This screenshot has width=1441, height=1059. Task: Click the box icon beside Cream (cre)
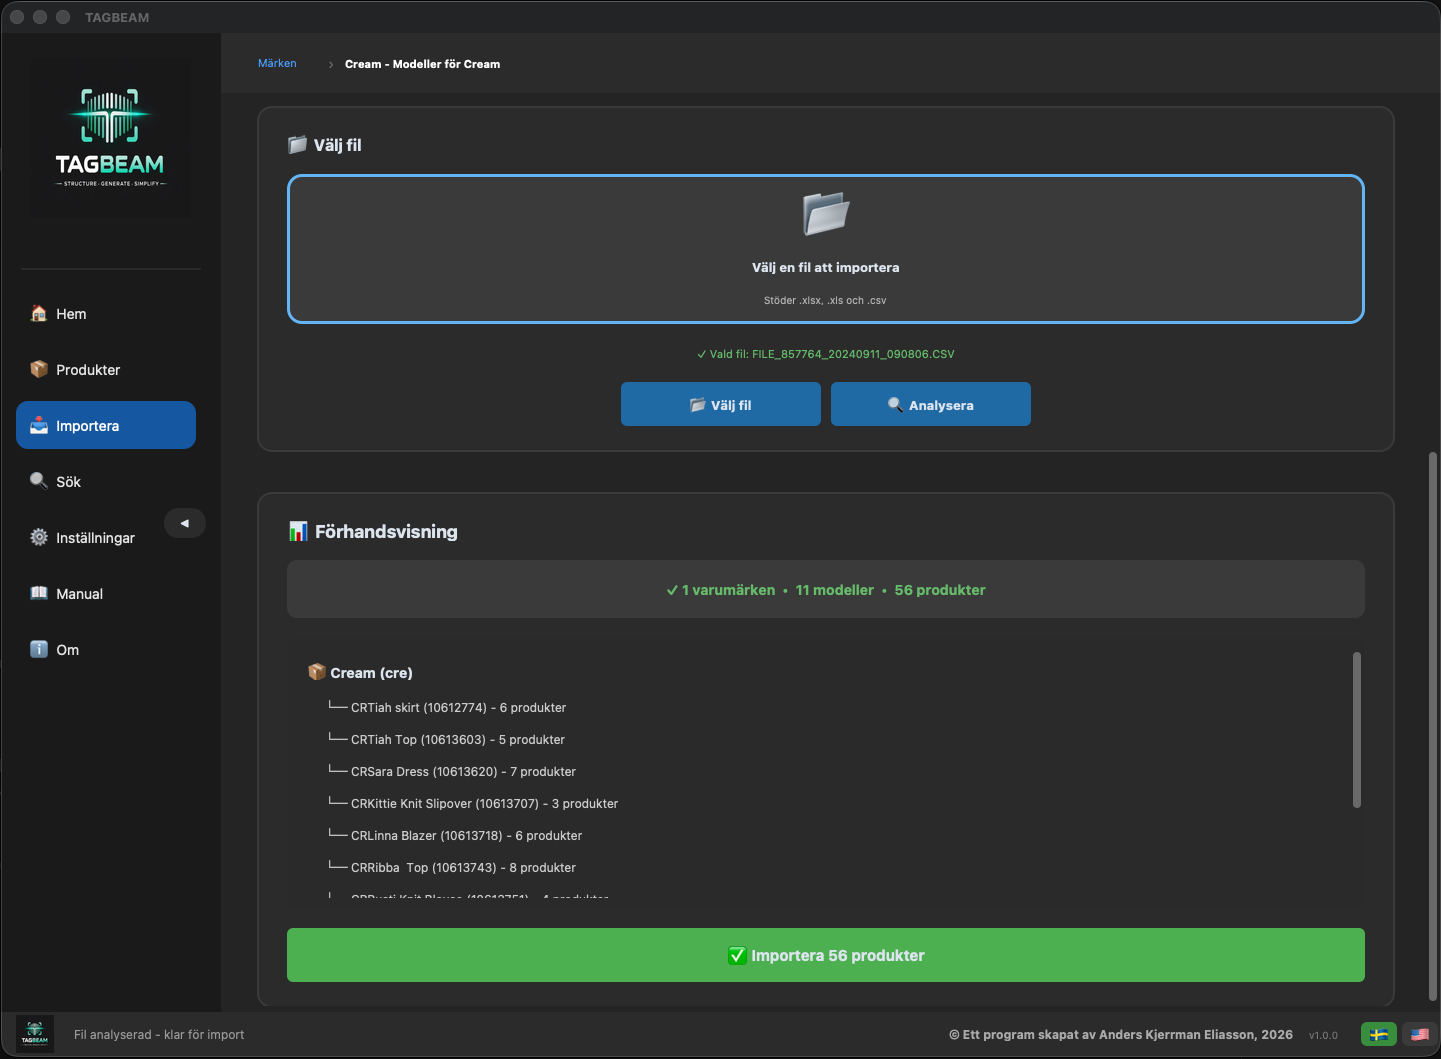coord(317,672)
